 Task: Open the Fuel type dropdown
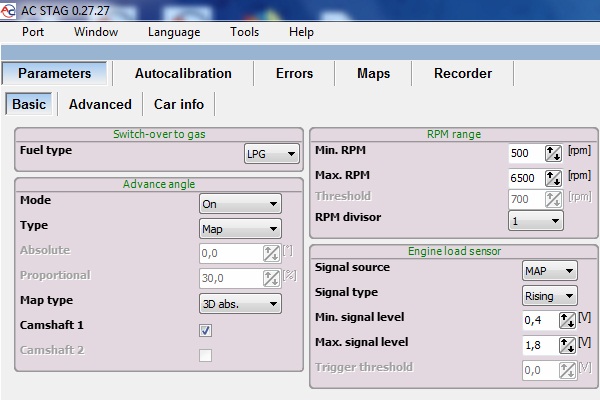tap(272, 154)
